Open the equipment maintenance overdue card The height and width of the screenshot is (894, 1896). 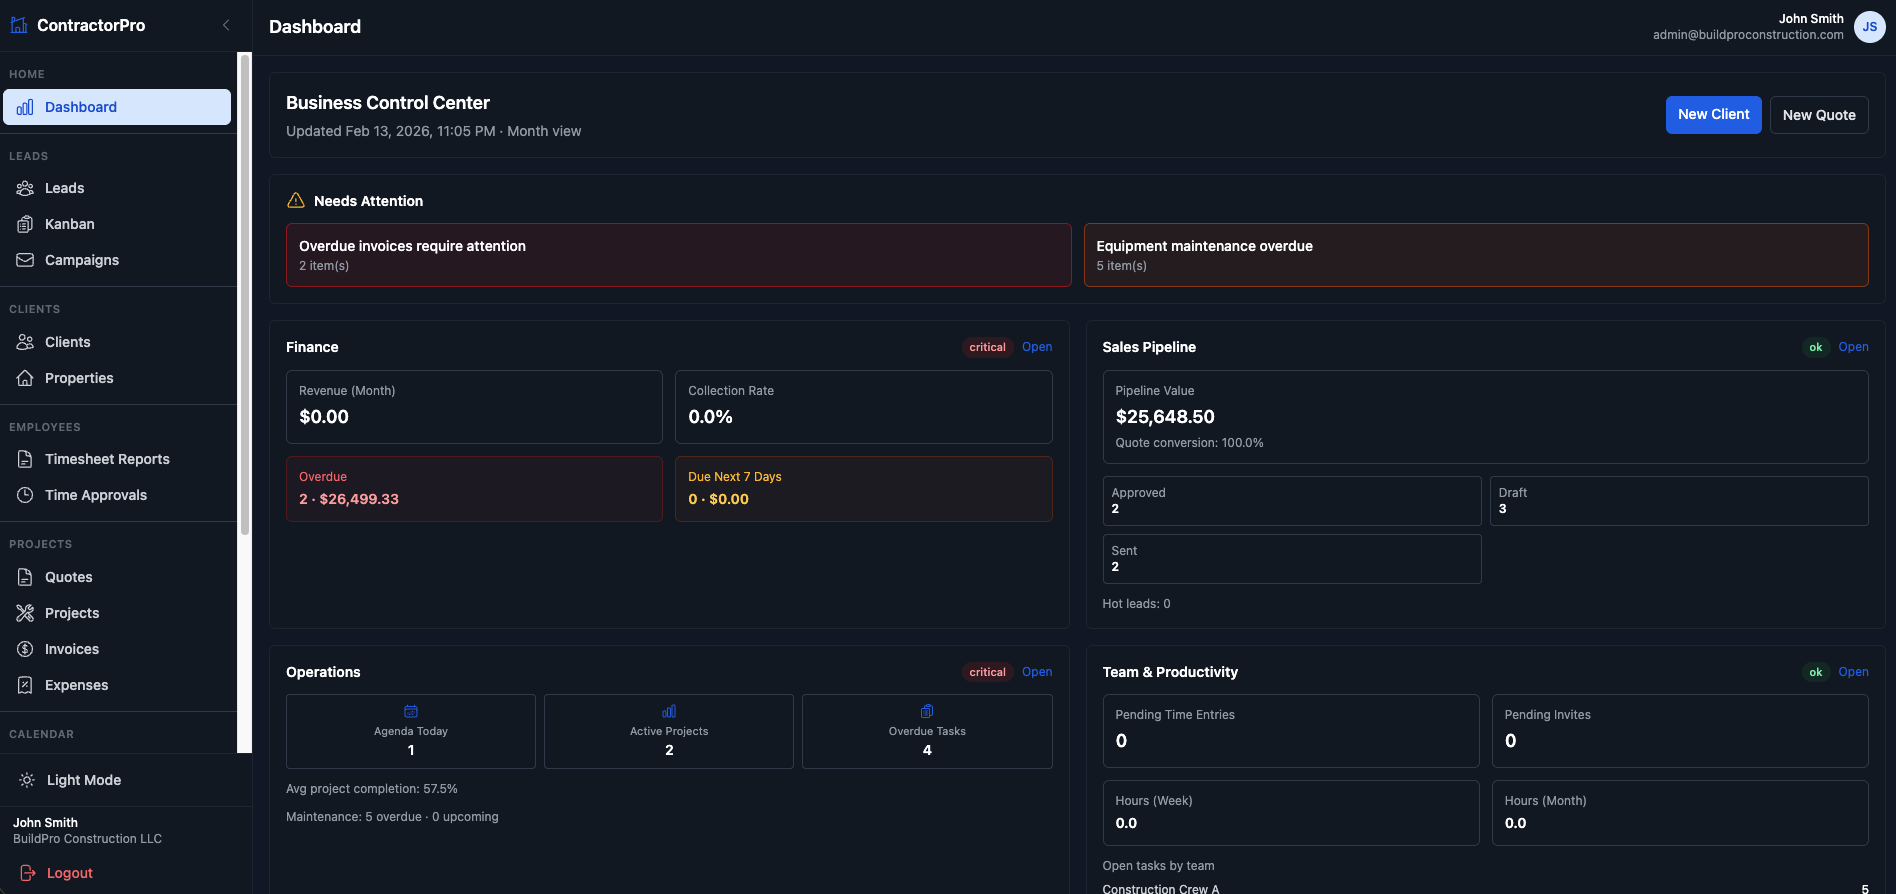1476,255
